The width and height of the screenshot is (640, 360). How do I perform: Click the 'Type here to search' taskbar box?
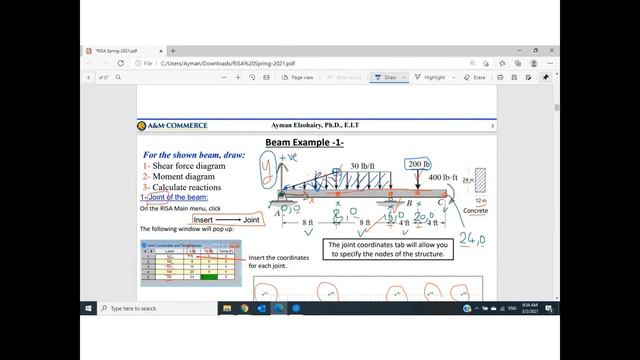157,308
